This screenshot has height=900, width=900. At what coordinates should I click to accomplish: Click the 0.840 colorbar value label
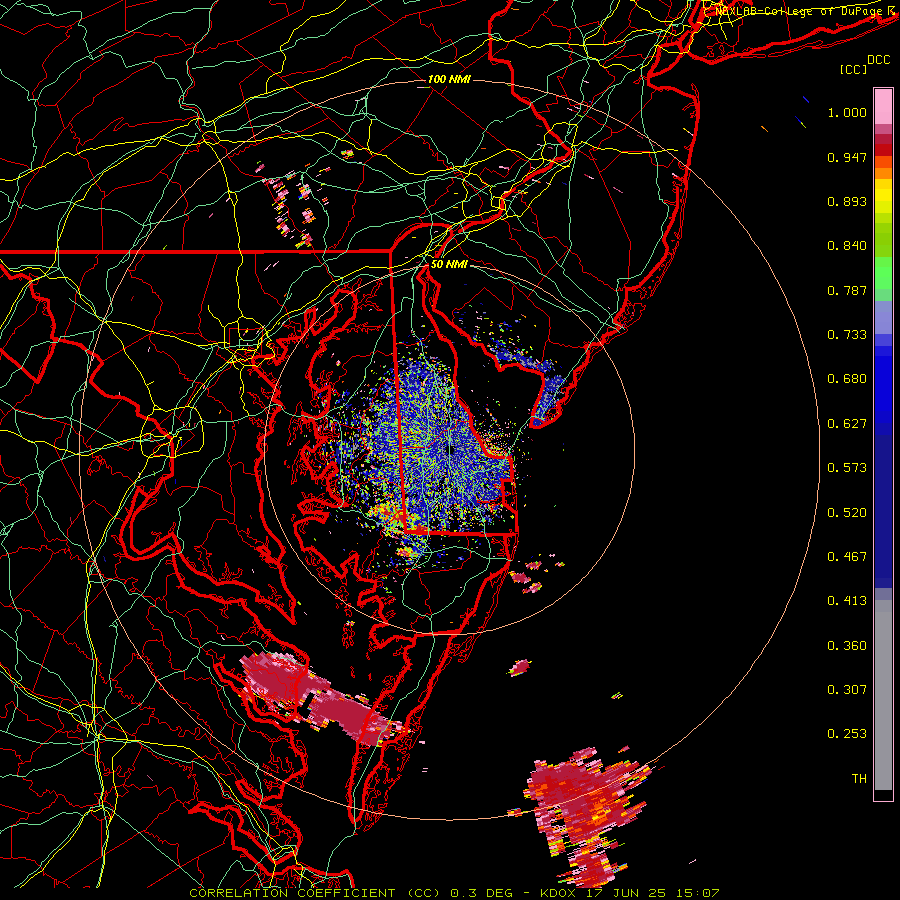click(x=847, y=246)
